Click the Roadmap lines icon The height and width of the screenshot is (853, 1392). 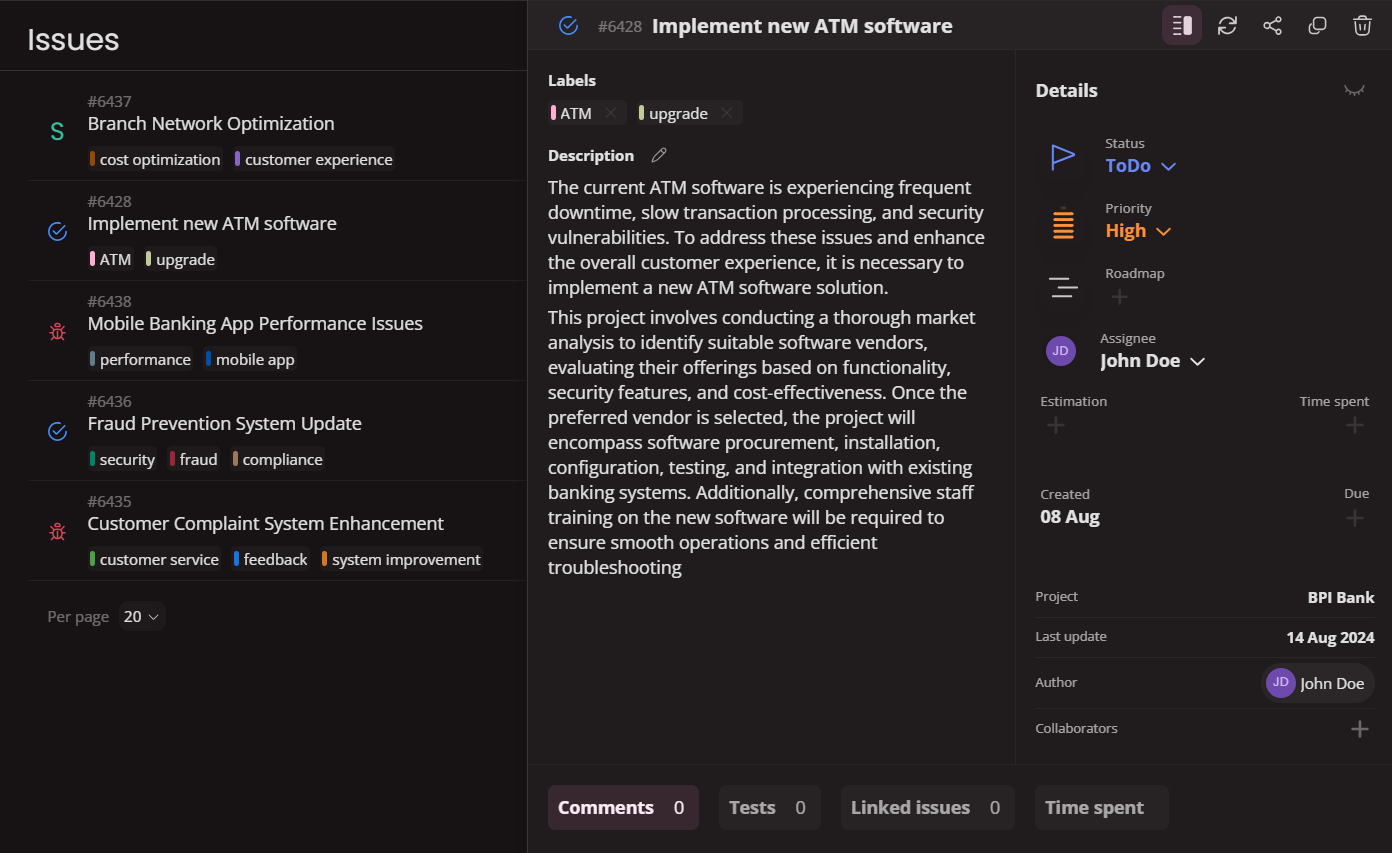click(x=1063, y=288)
